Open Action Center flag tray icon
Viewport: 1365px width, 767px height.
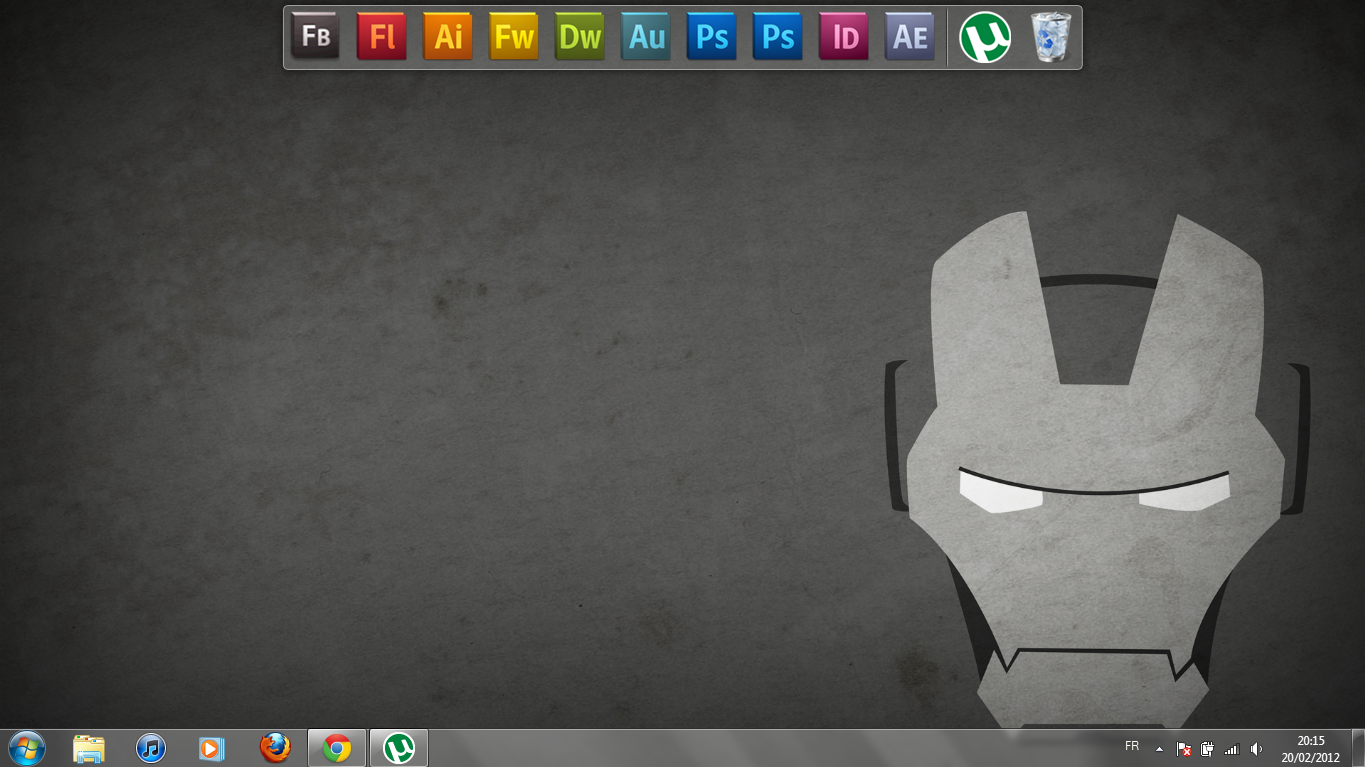click(x=1184, y=748)
